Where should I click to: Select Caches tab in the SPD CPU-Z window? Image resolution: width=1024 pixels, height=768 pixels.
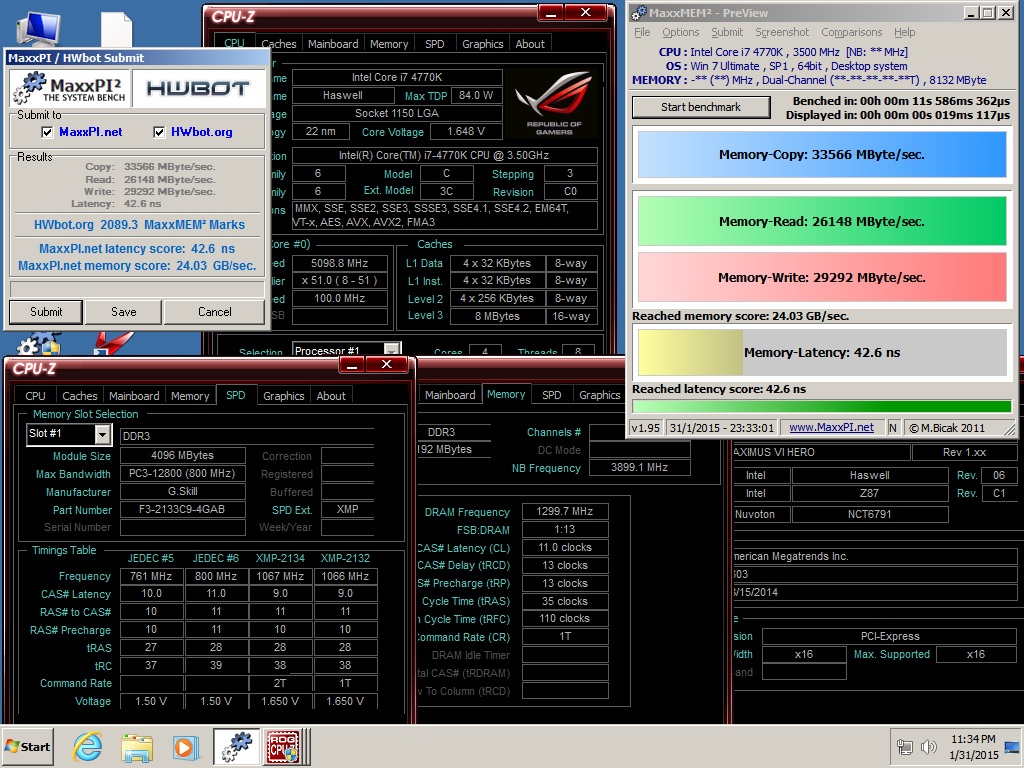(x=80, y=396)
